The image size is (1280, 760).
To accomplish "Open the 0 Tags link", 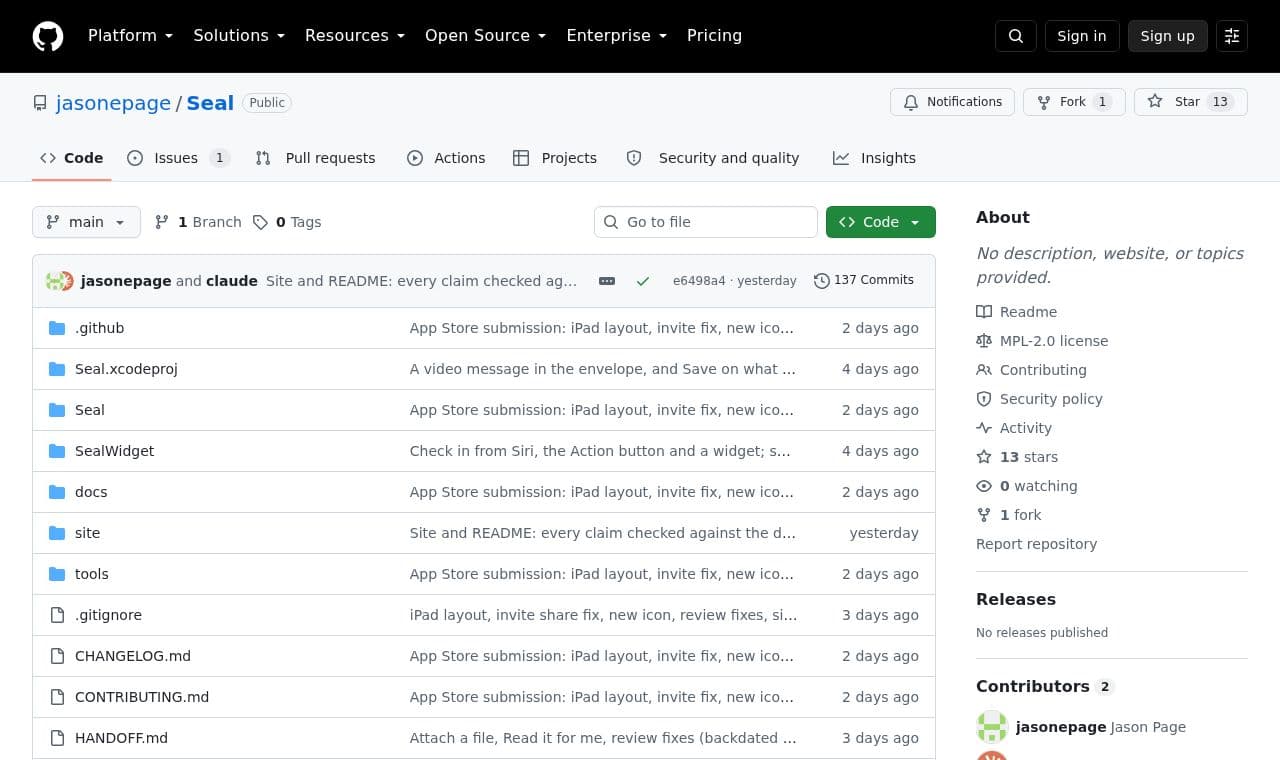I will click(x=287, y=222).
